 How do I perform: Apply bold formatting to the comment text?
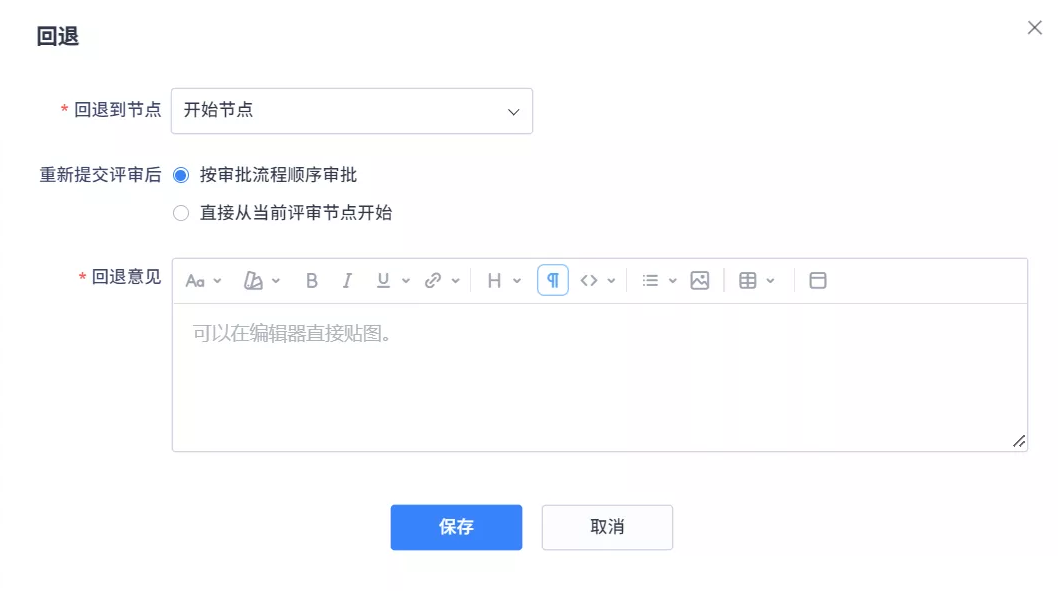(x=311, y=280)
